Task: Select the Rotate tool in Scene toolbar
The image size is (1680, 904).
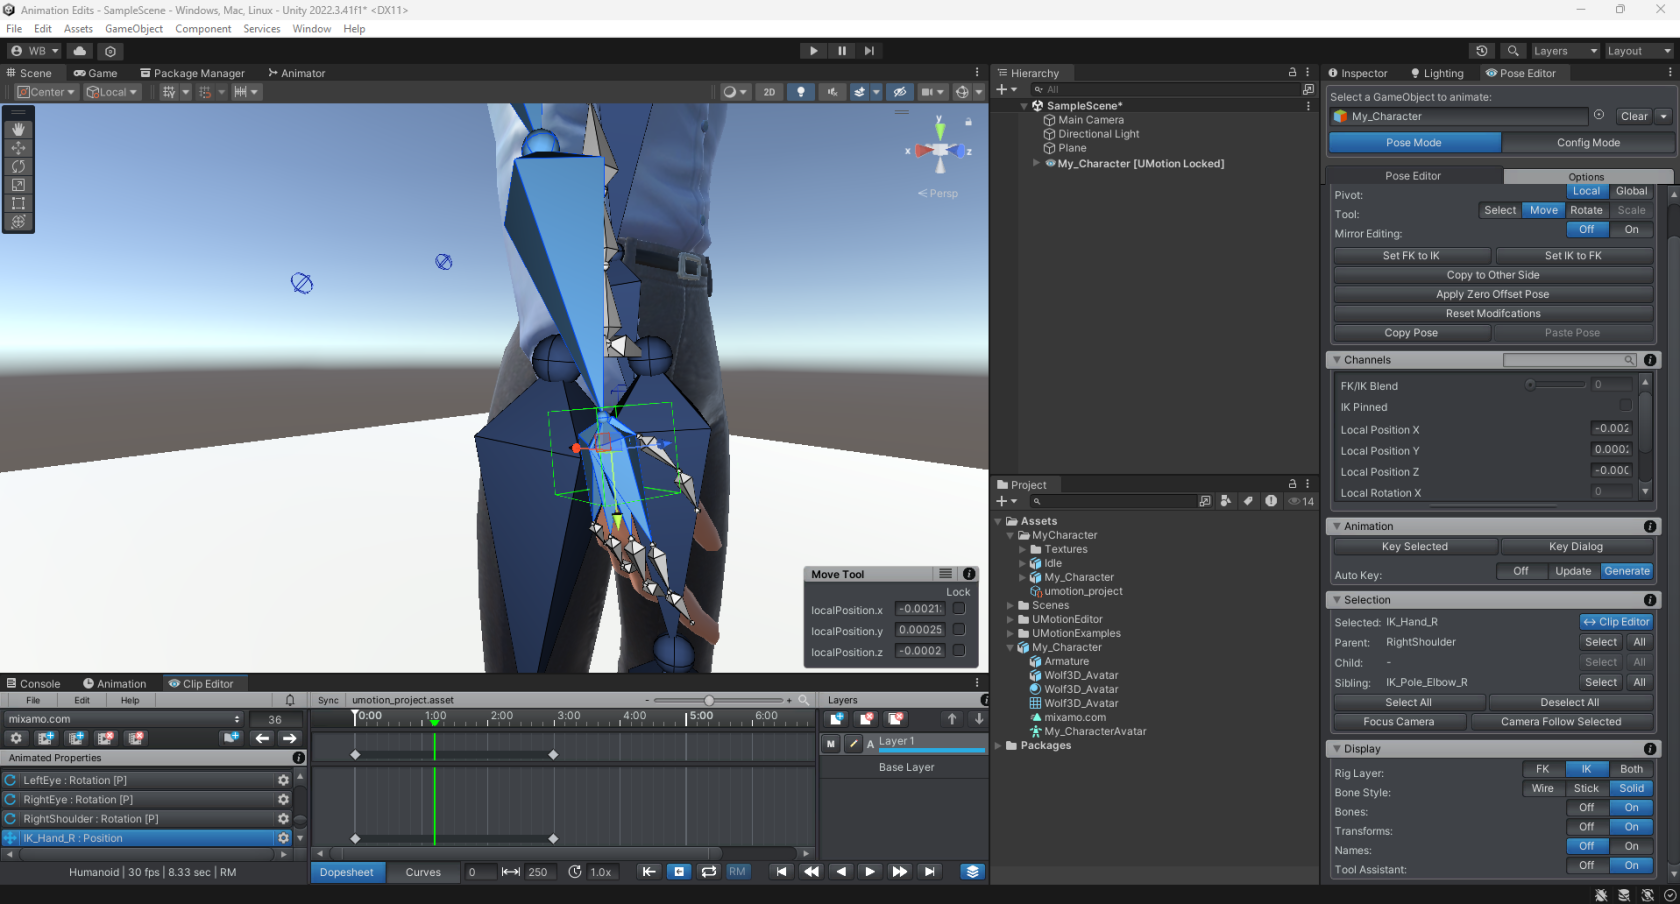Action: pyautogui.click(x=18, y=167)
